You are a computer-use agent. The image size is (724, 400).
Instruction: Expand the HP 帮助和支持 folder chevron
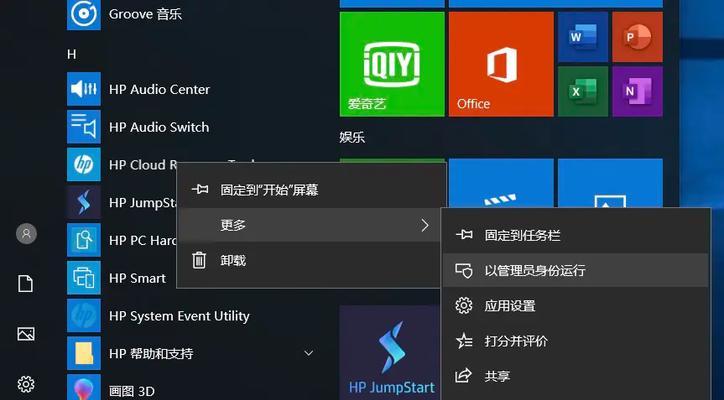(308, 353)
